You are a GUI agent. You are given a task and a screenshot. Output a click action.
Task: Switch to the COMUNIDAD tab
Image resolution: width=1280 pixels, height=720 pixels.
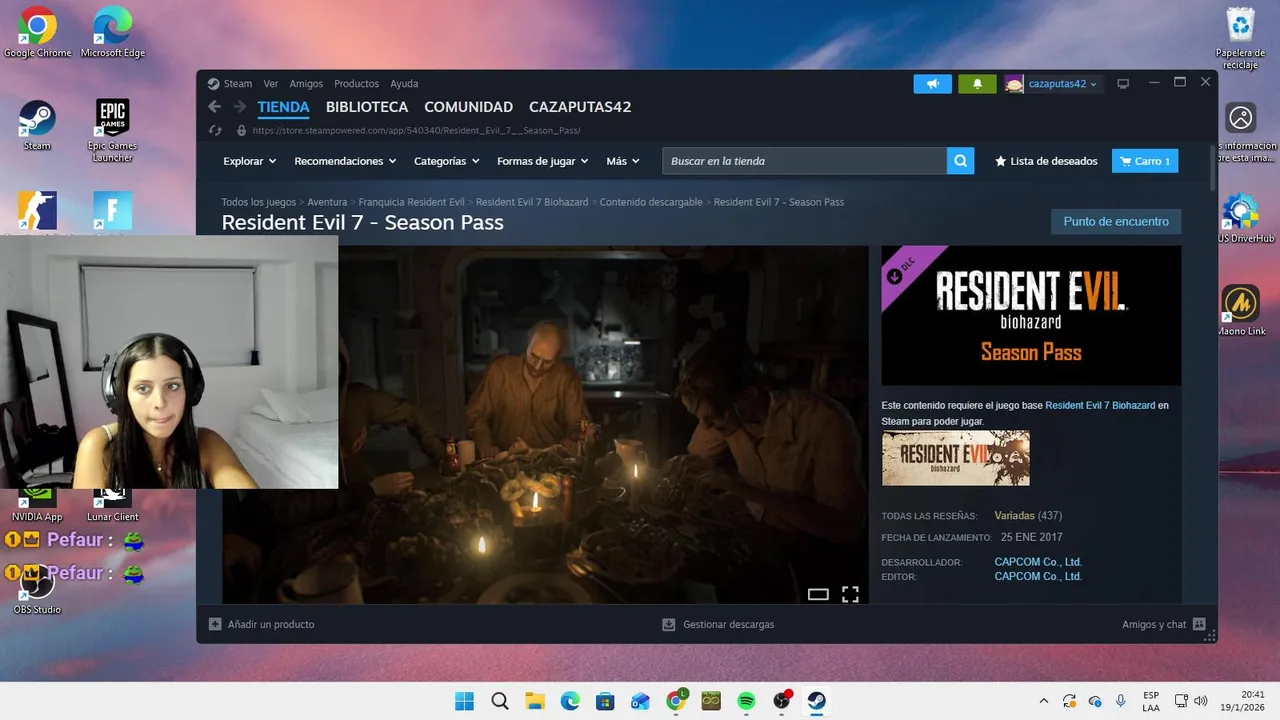click(x=468, y=107)
